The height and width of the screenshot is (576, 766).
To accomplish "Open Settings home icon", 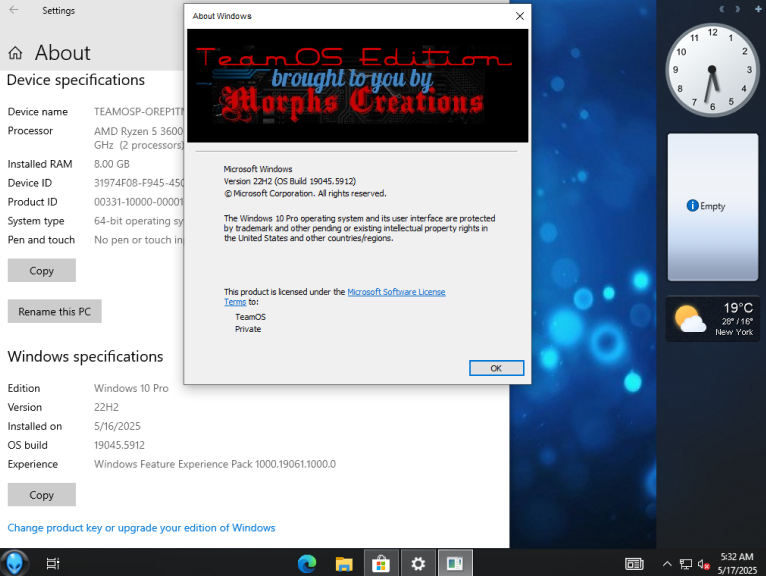I will tap(15, 53).
